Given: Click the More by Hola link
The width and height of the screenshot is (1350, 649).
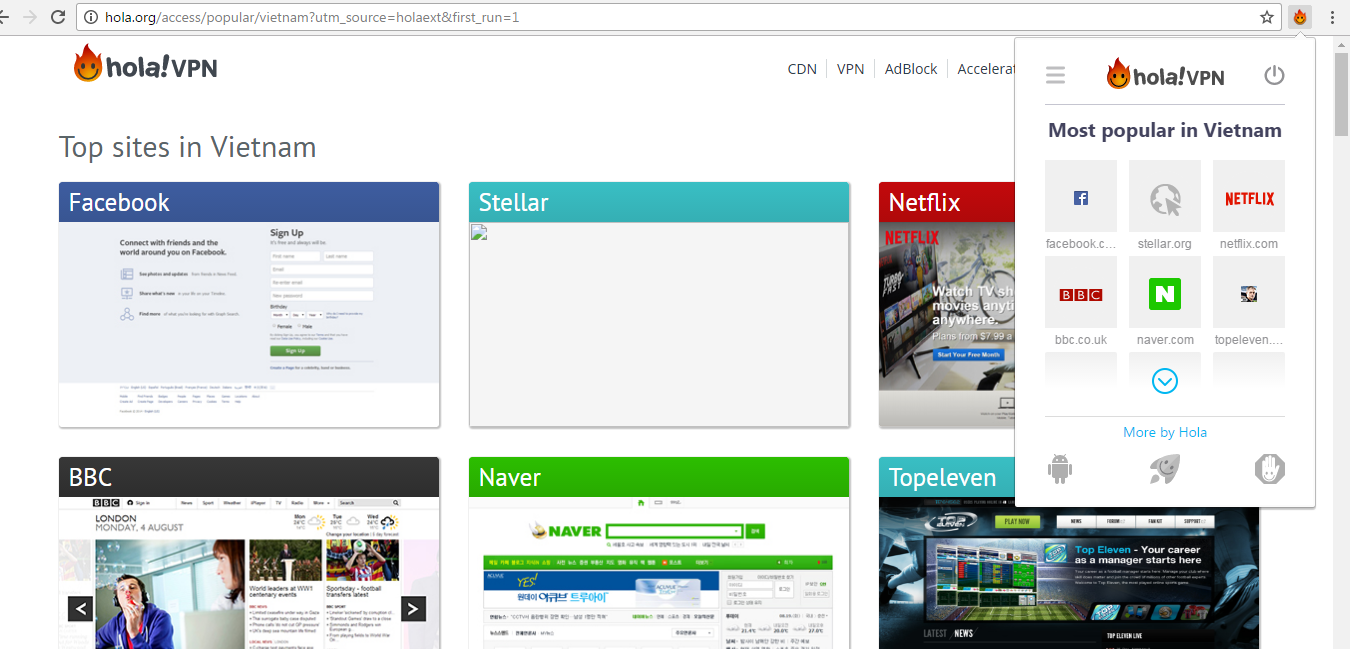Looking at the screenshot, I should click(x=1164, y=432).
